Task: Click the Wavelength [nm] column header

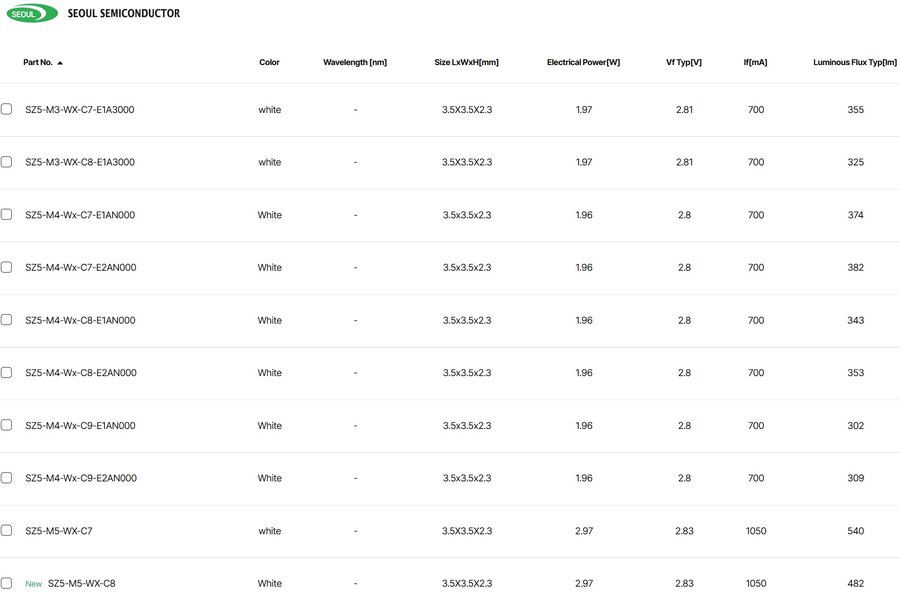Action: click(x=355, y=62)
